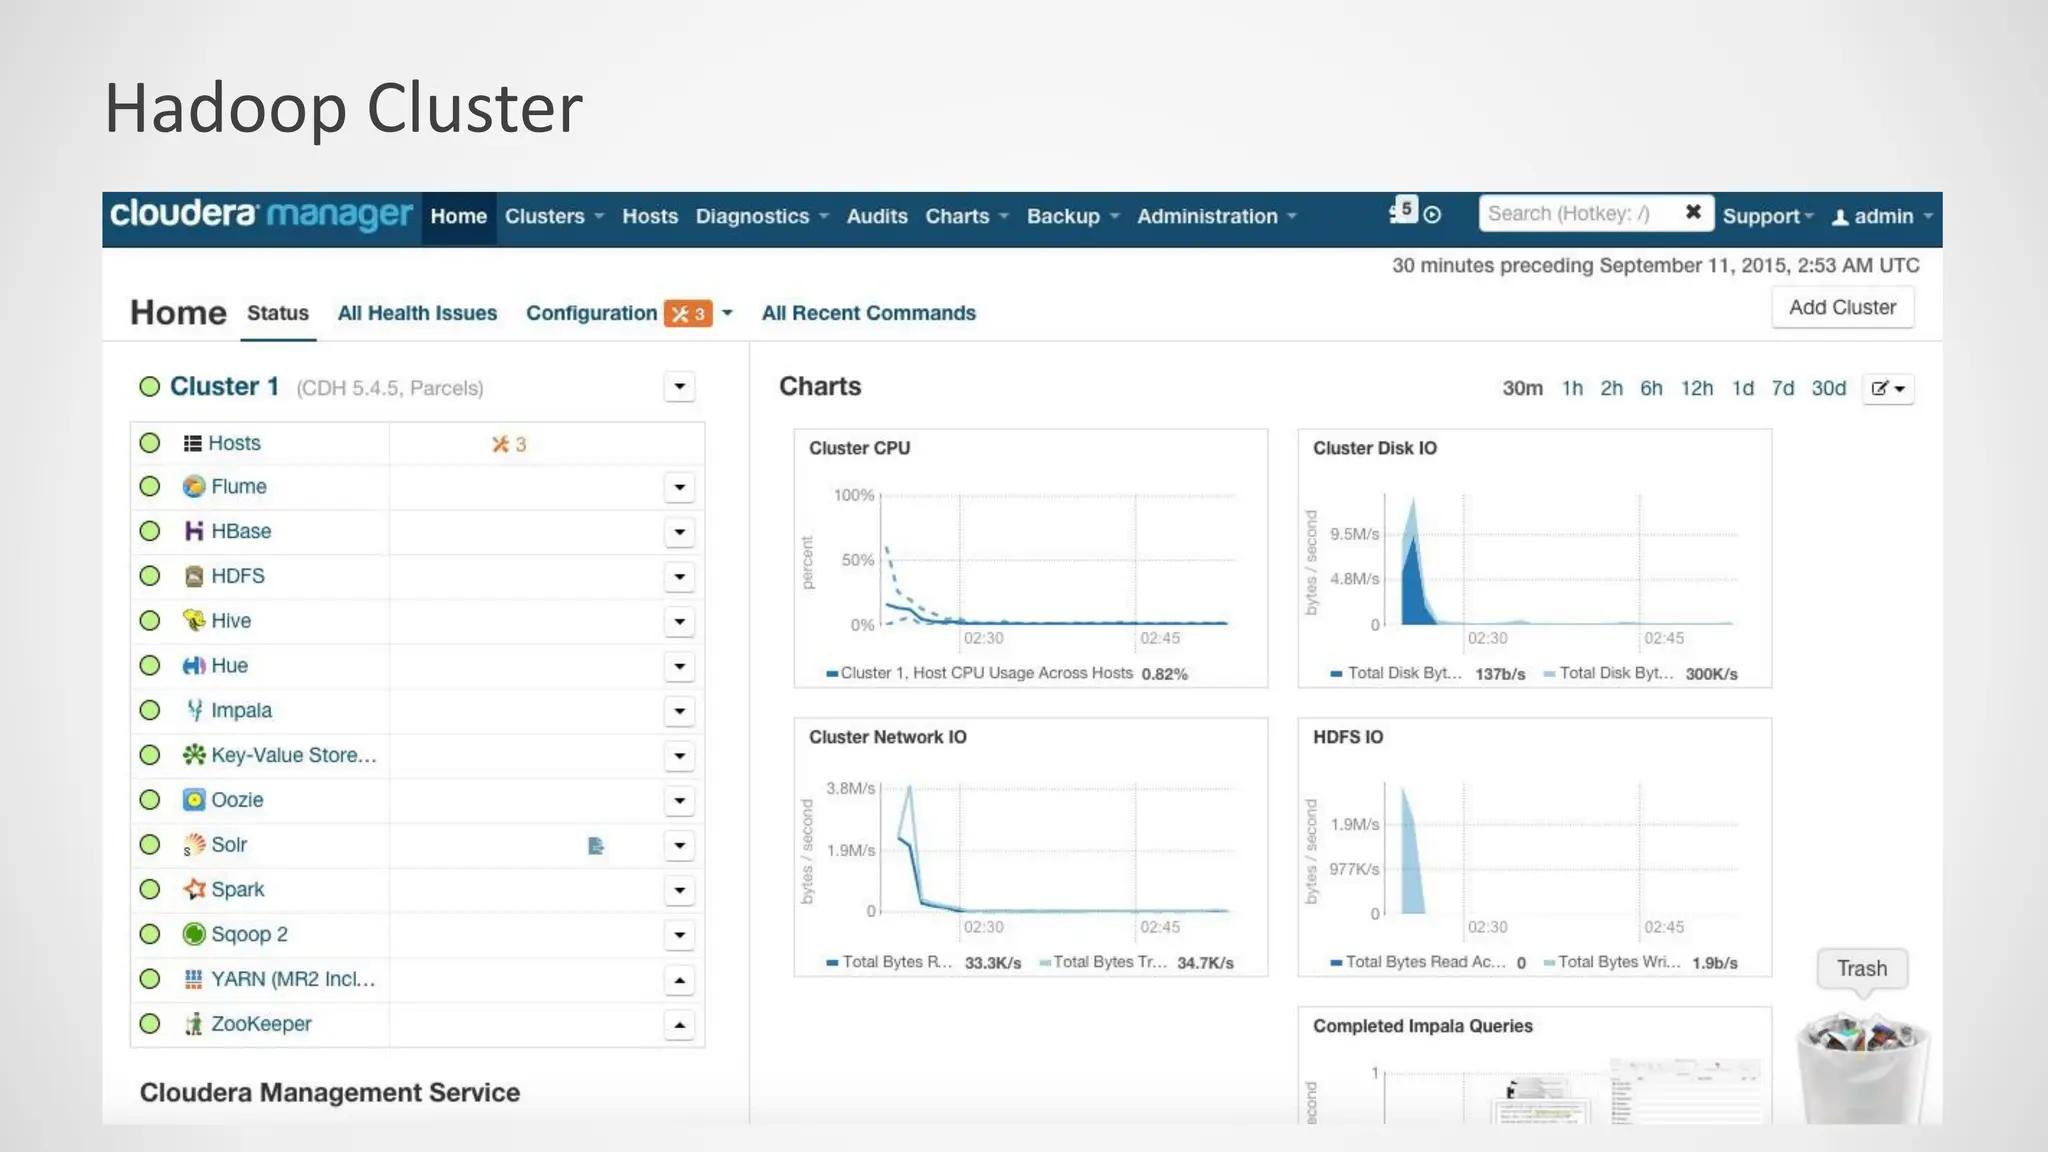2048x1152 pixels.
Task: Click the Cloudera Manager logo
Action: point(261,215)
